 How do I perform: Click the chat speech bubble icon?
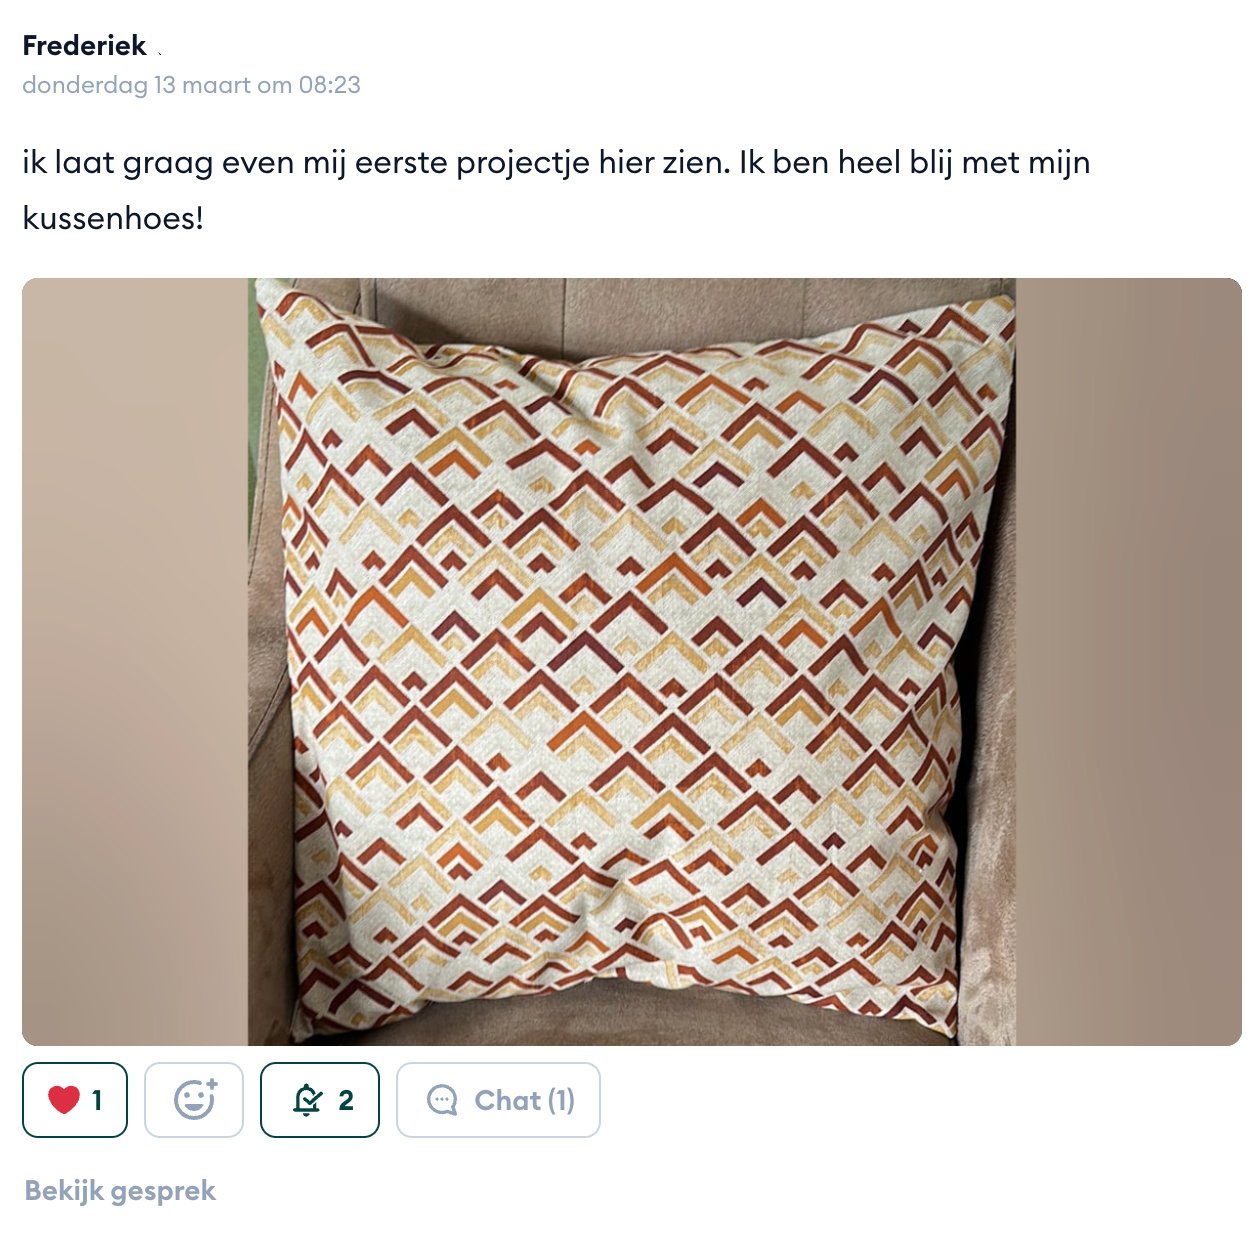click(442, 1100)
